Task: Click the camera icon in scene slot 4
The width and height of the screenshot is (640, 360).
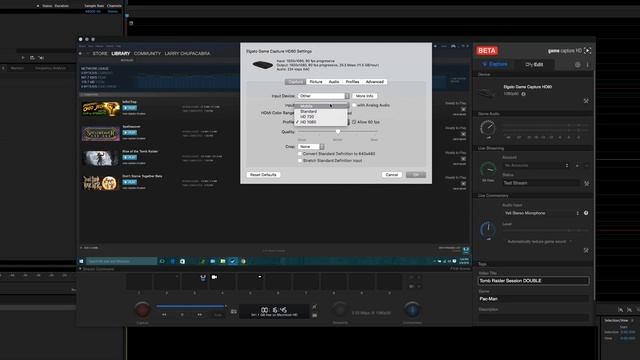Action: (x=214, y=277)
